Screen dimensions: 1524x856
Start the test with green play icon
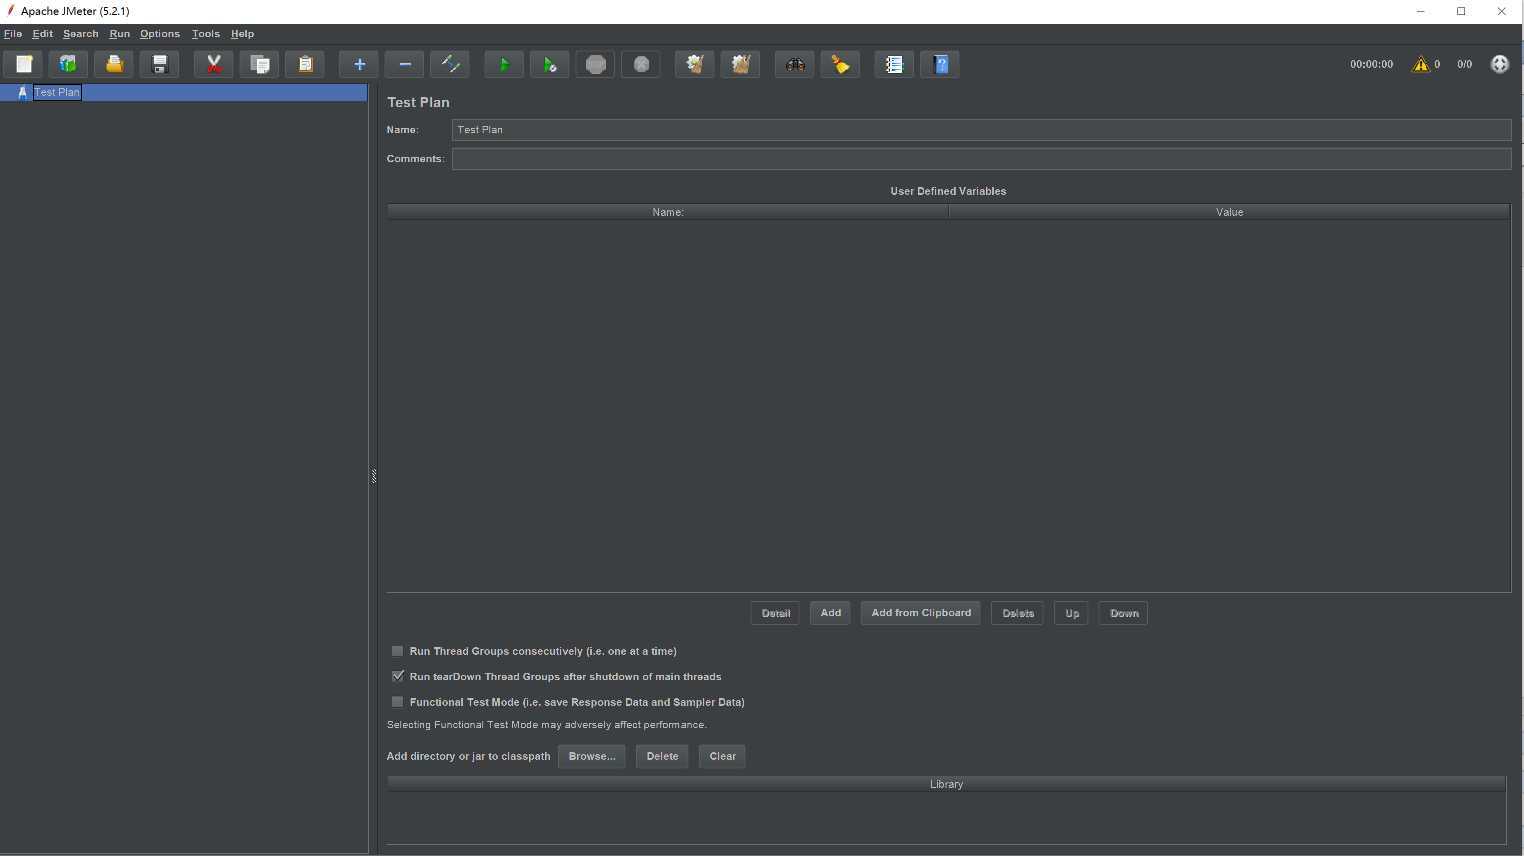(x=504, y=64)
